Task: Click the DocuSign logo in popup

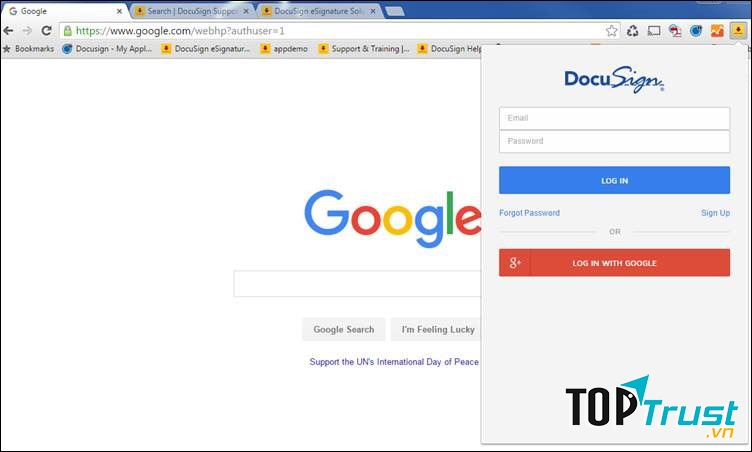Action: 614,79
